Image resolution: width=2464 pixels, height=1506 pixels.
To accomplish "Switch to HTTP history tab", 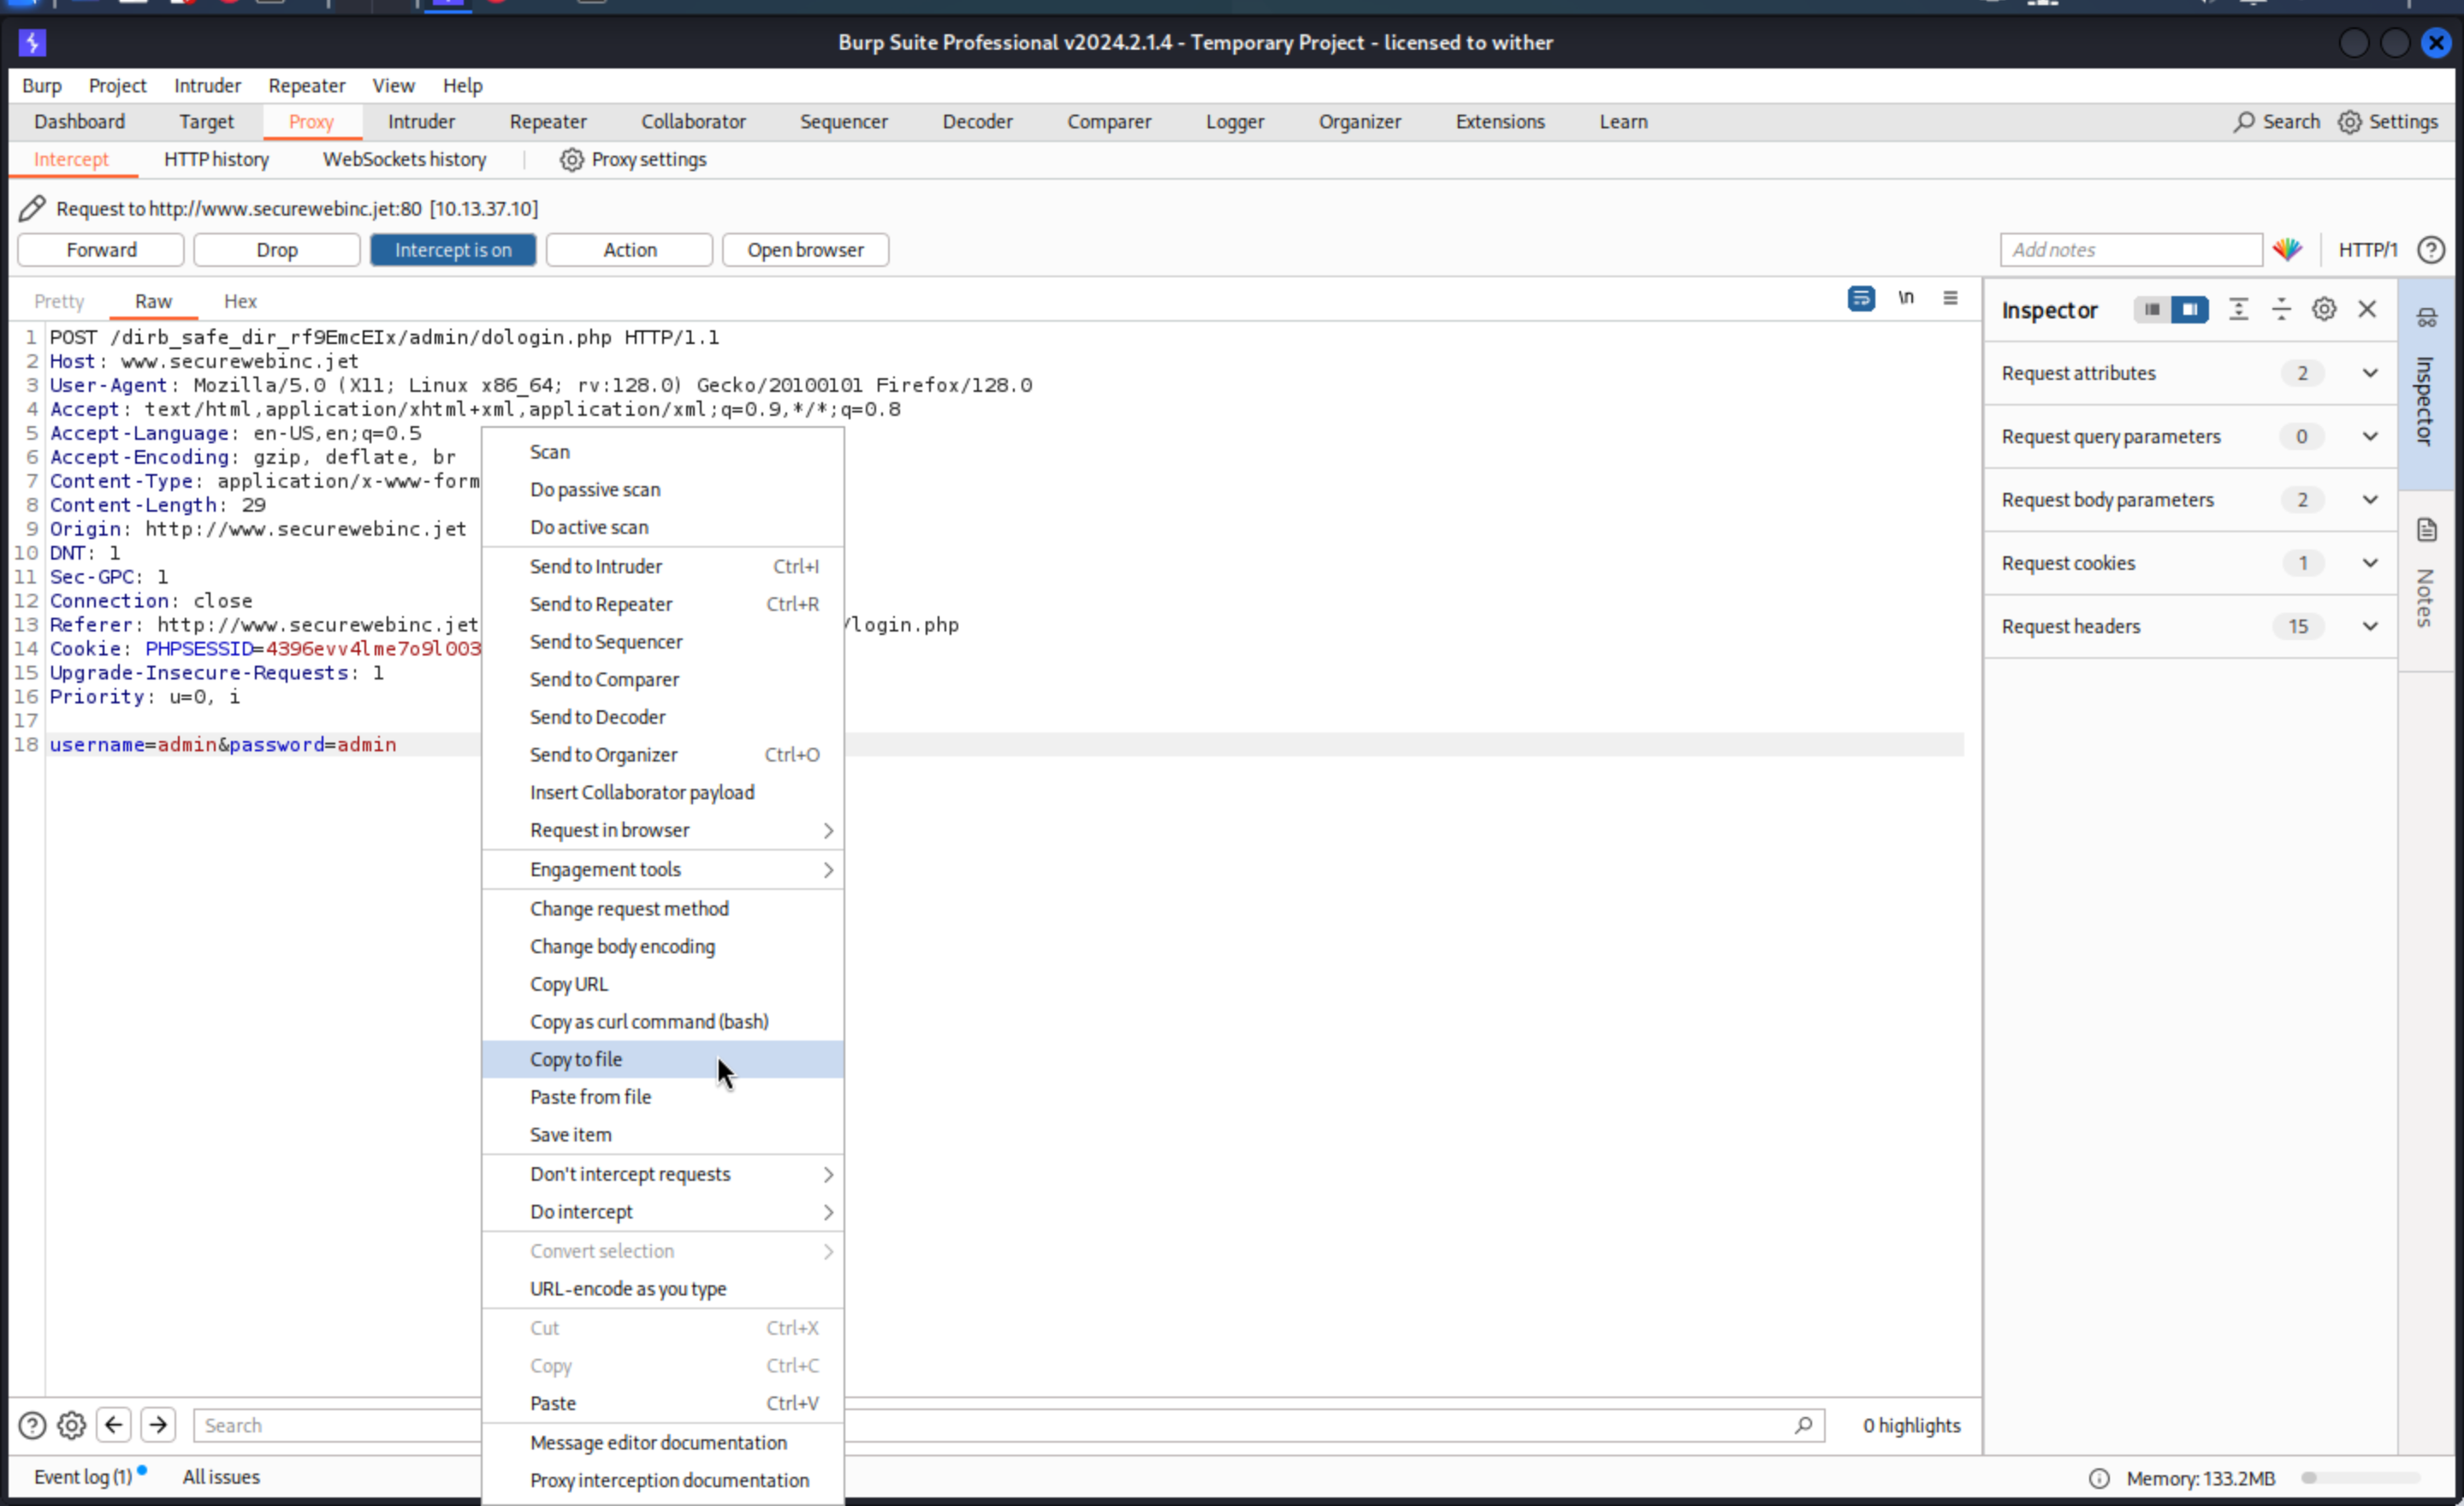I will click(216, 160).
